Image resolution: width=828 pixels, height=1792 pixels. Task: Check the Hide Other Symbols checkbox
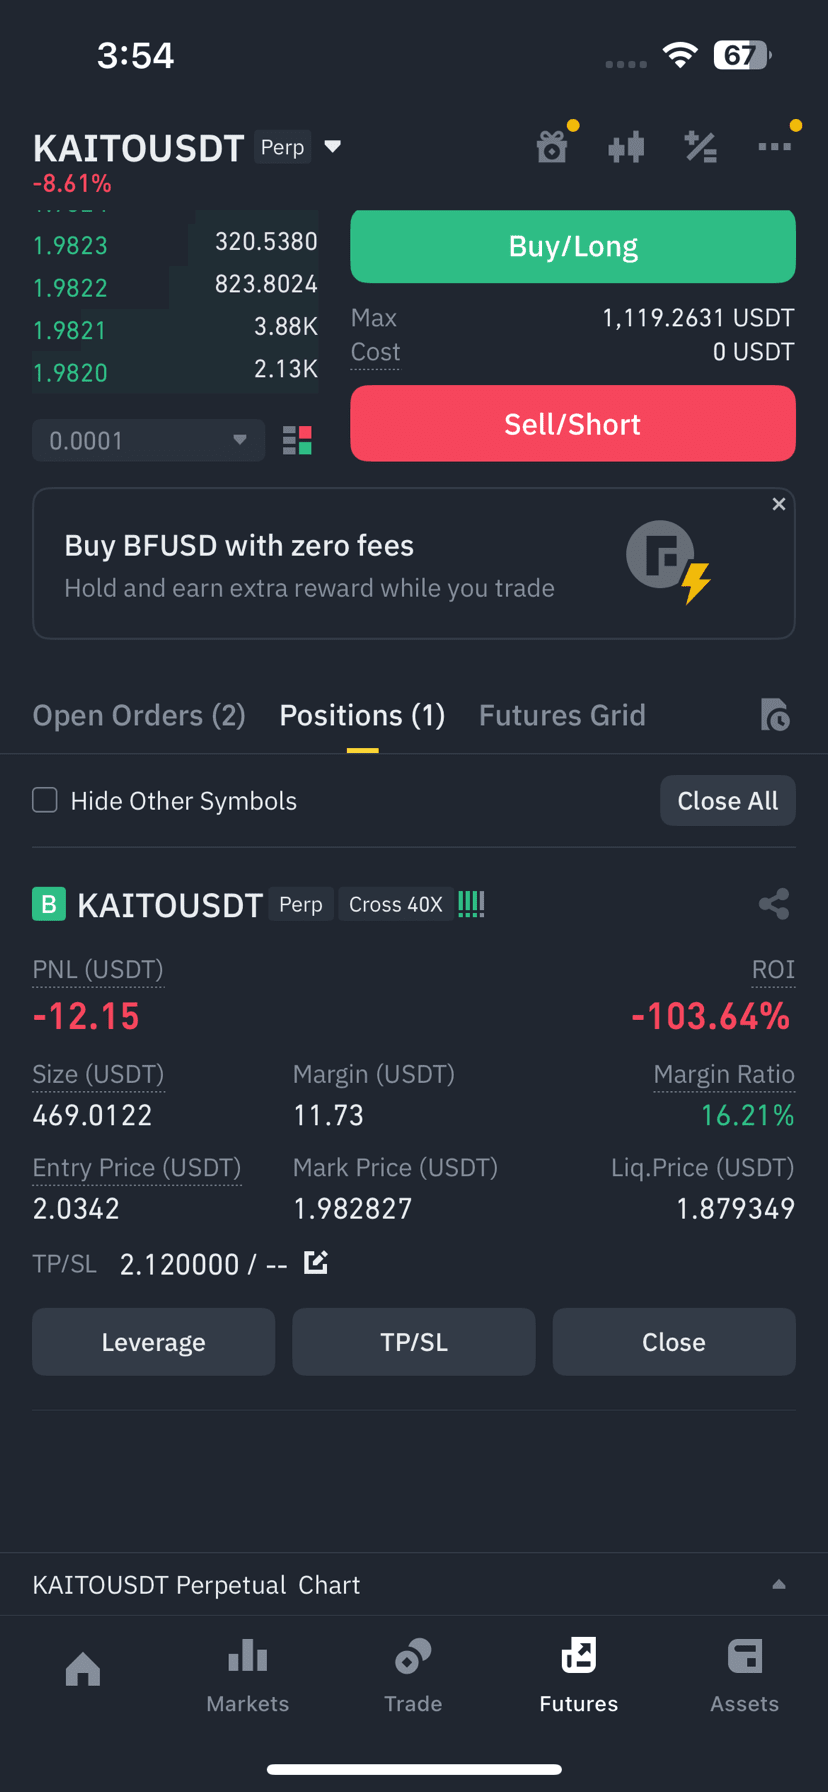tap(45, 800)
